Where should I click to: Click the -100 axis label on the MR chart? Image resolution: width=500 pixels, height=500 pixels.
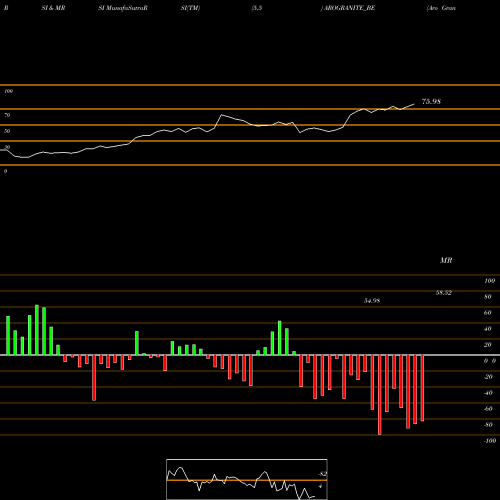click(x=490, y=441)
